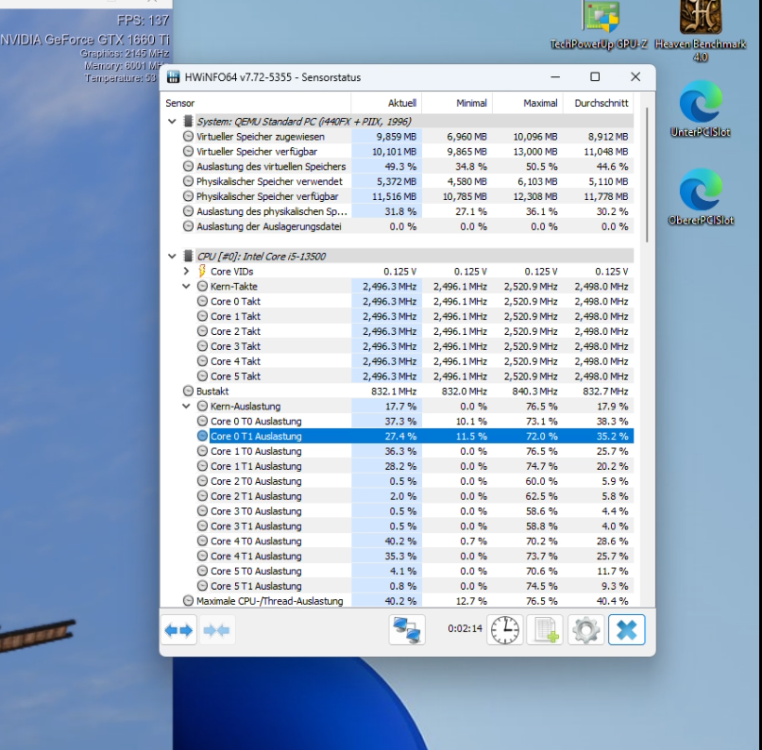
Task: Click the Durchschnitt column header
Action: (599, 103)
